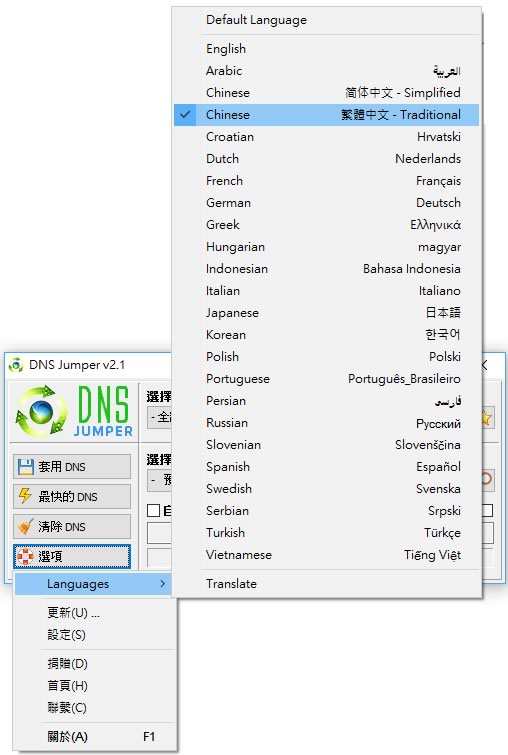The width and height of the screenshot is (508, 755).
Task: Switch language to English
Action: click(326, 49)
